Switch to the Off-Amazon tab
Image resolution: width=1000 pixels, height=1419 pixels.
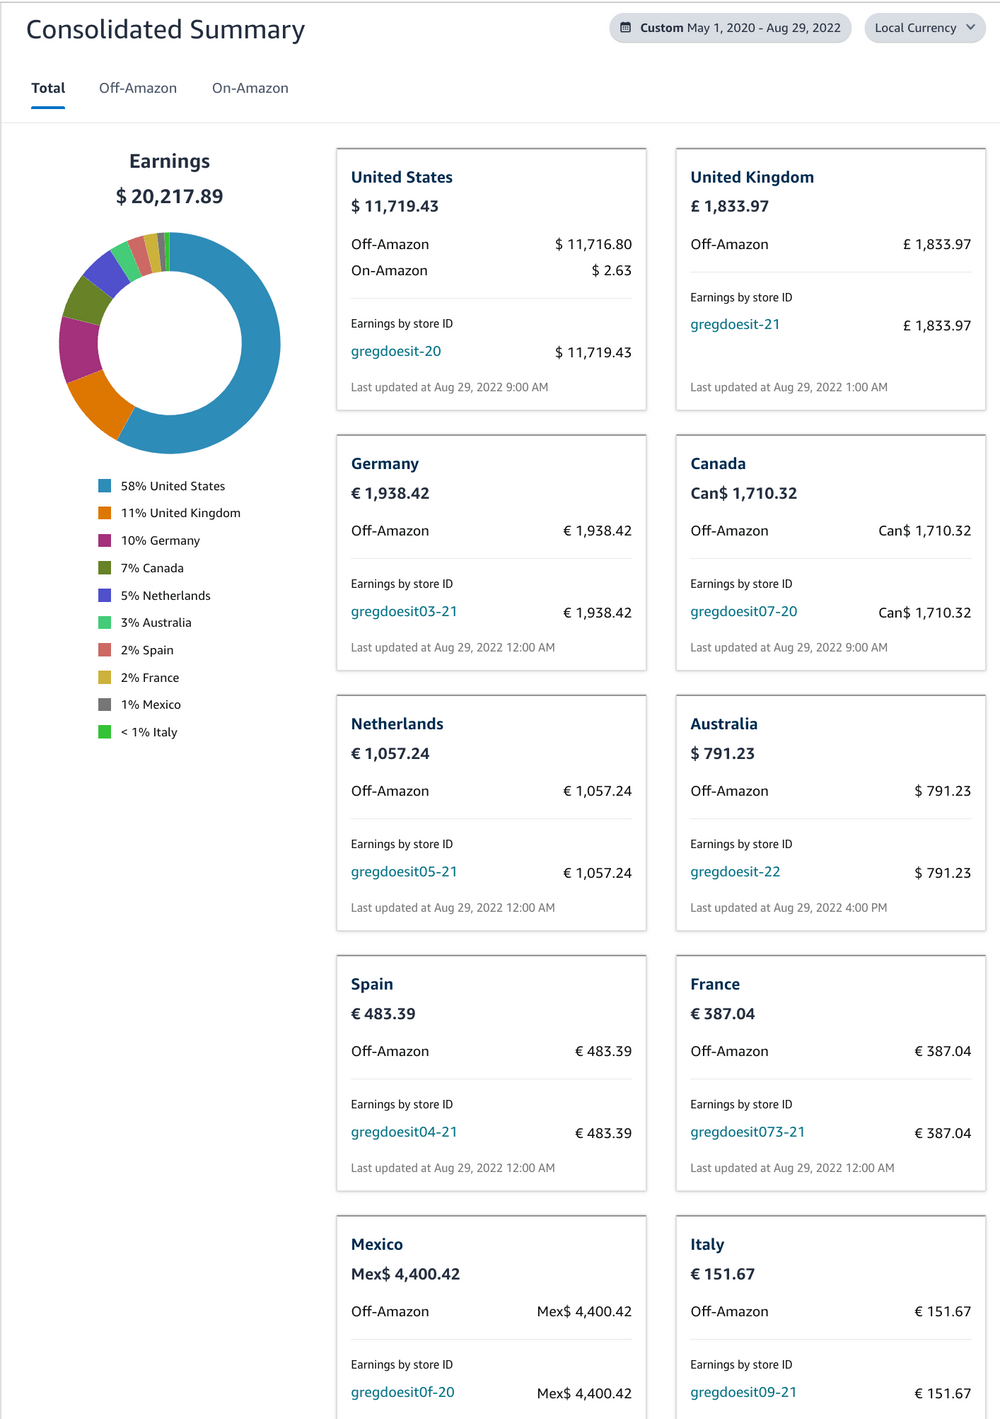137,88
